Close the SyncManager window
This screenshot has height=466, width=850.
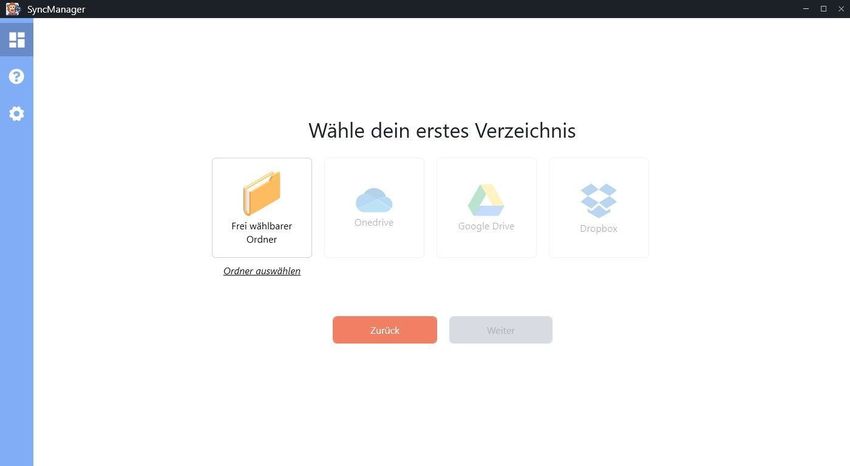(841, 9)
